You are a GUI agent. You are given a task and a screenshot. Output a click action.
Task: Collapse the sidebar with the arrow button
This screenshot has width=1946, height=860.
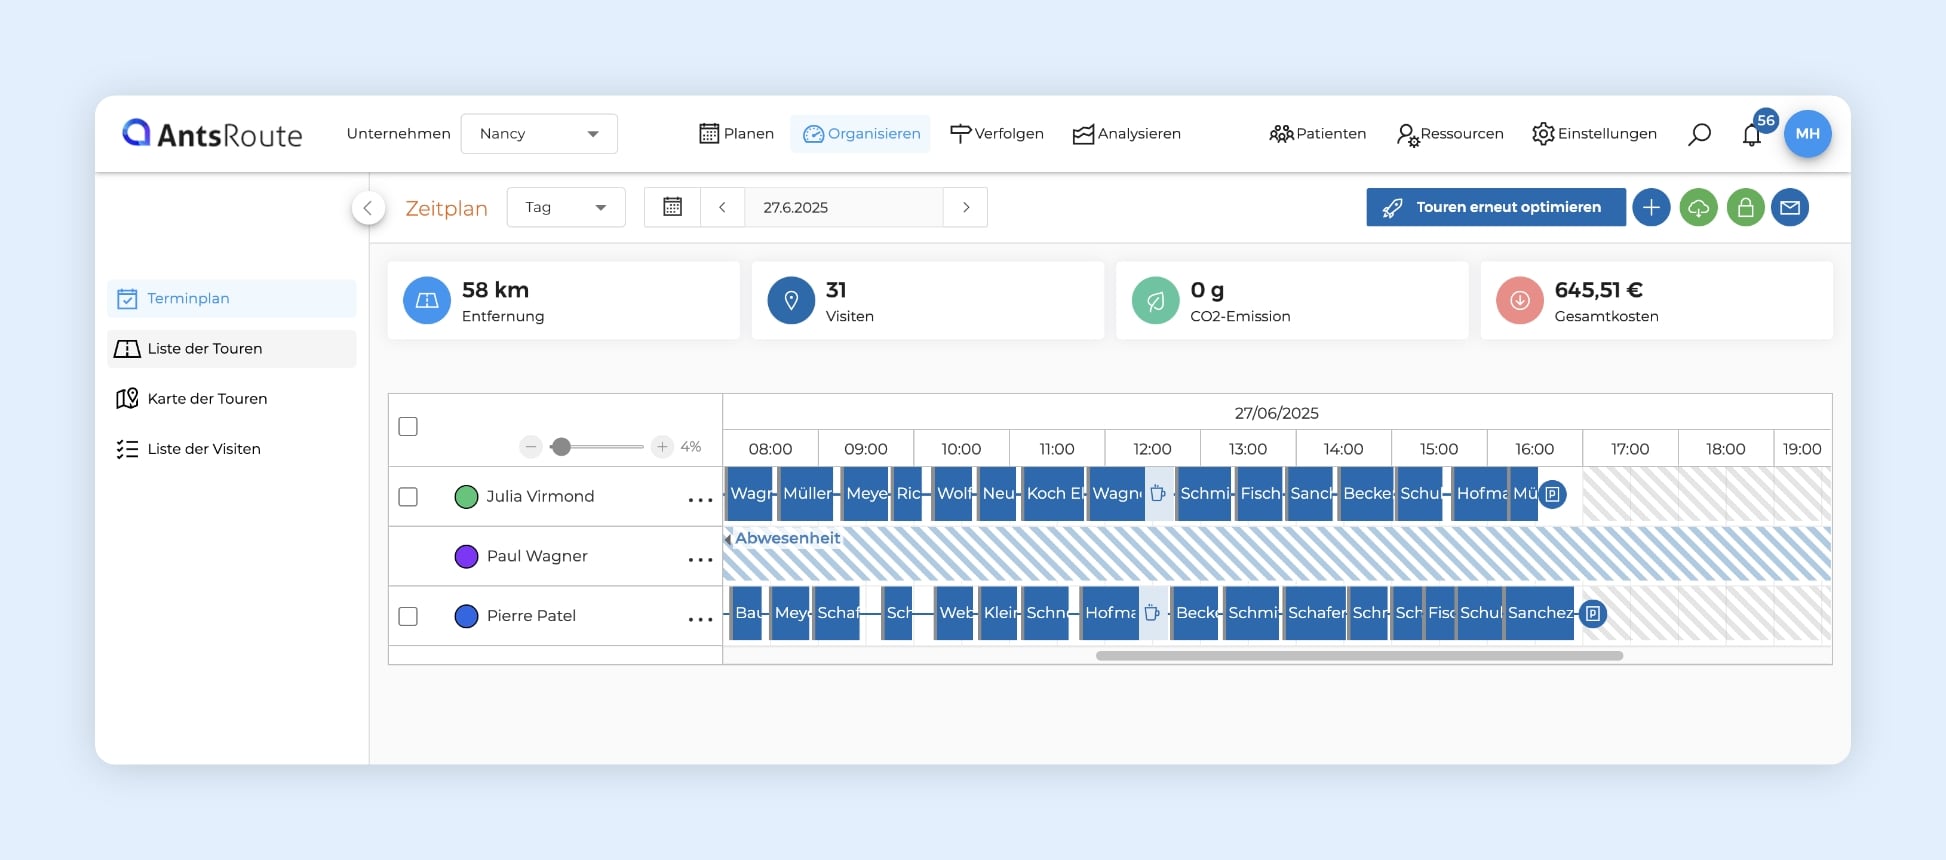368,208
